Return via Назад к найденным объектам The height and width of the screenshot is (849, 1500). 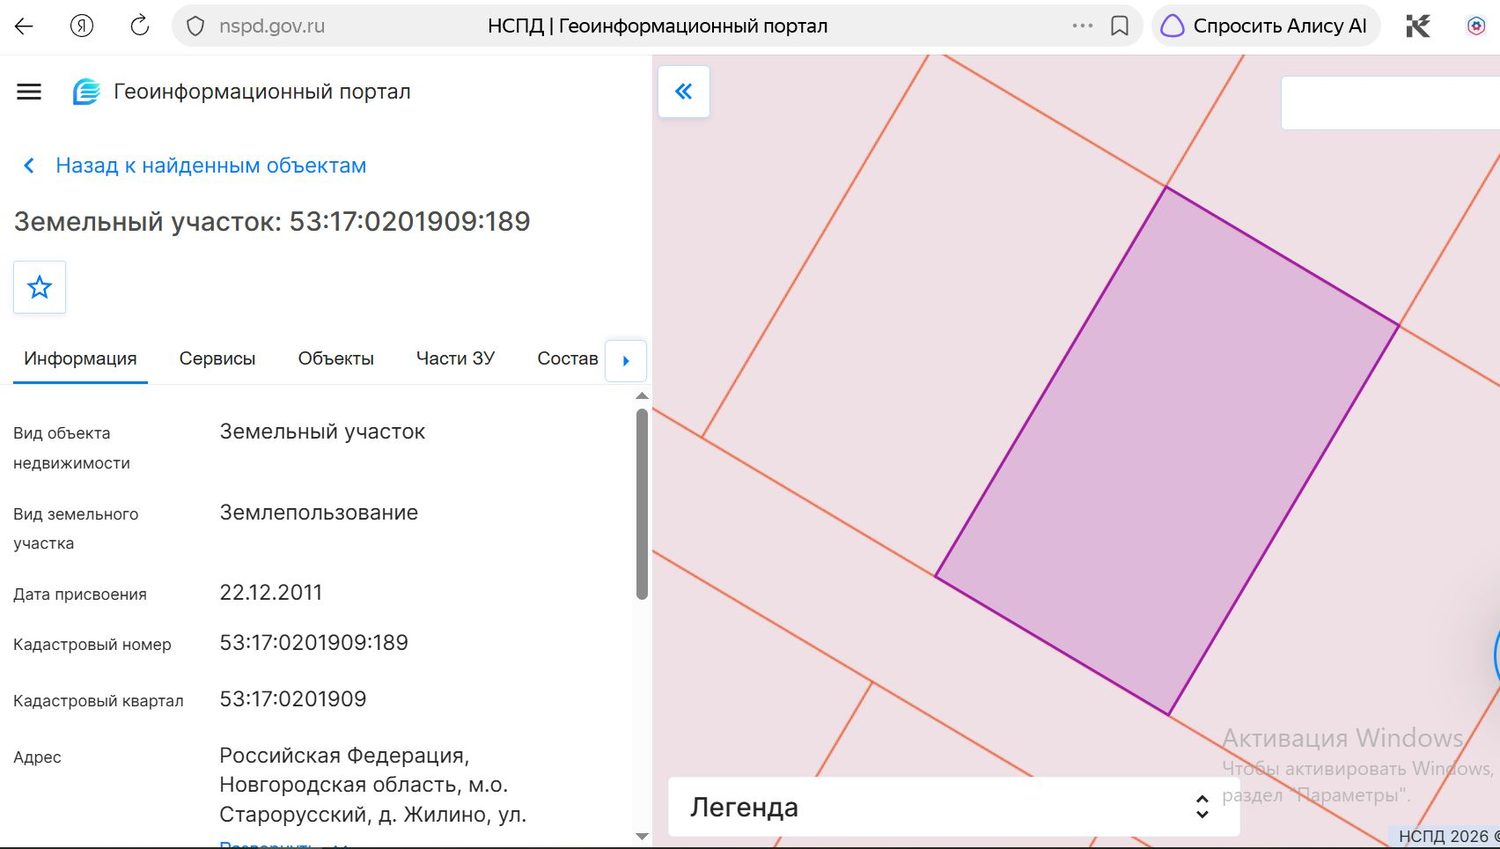(211, 166)
